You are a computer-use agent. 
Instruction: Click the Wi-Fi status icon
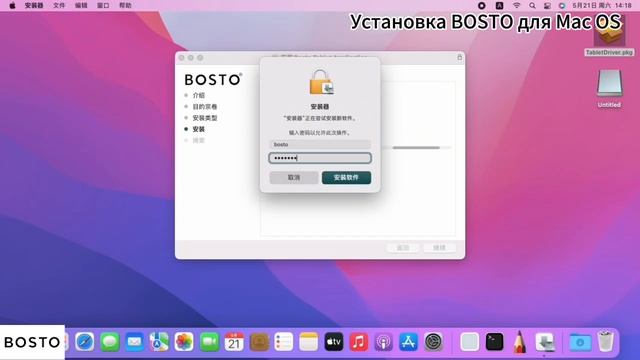(516, 5)
